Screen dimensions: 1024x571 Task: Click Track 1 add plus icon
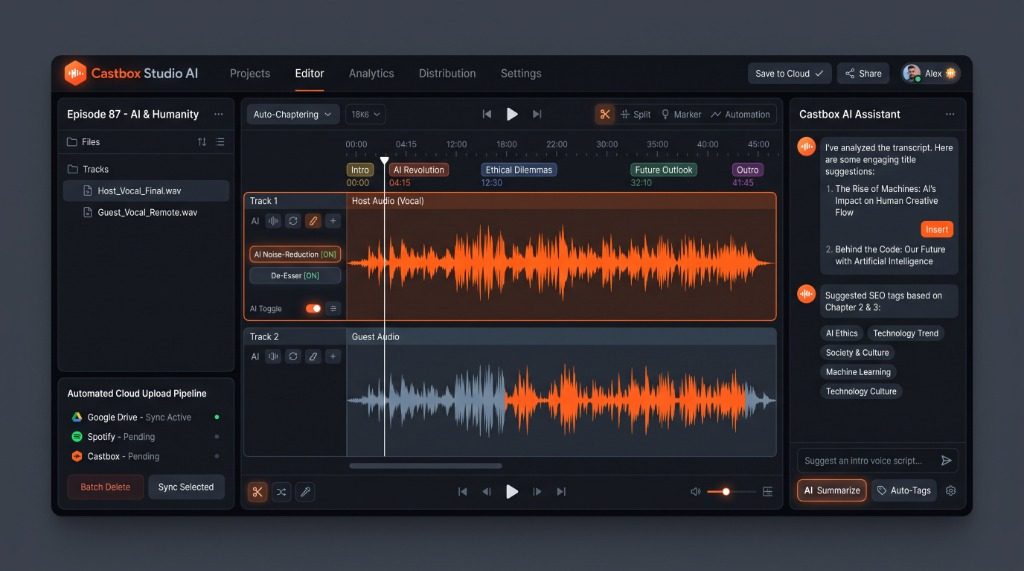(x=333, y=221)
